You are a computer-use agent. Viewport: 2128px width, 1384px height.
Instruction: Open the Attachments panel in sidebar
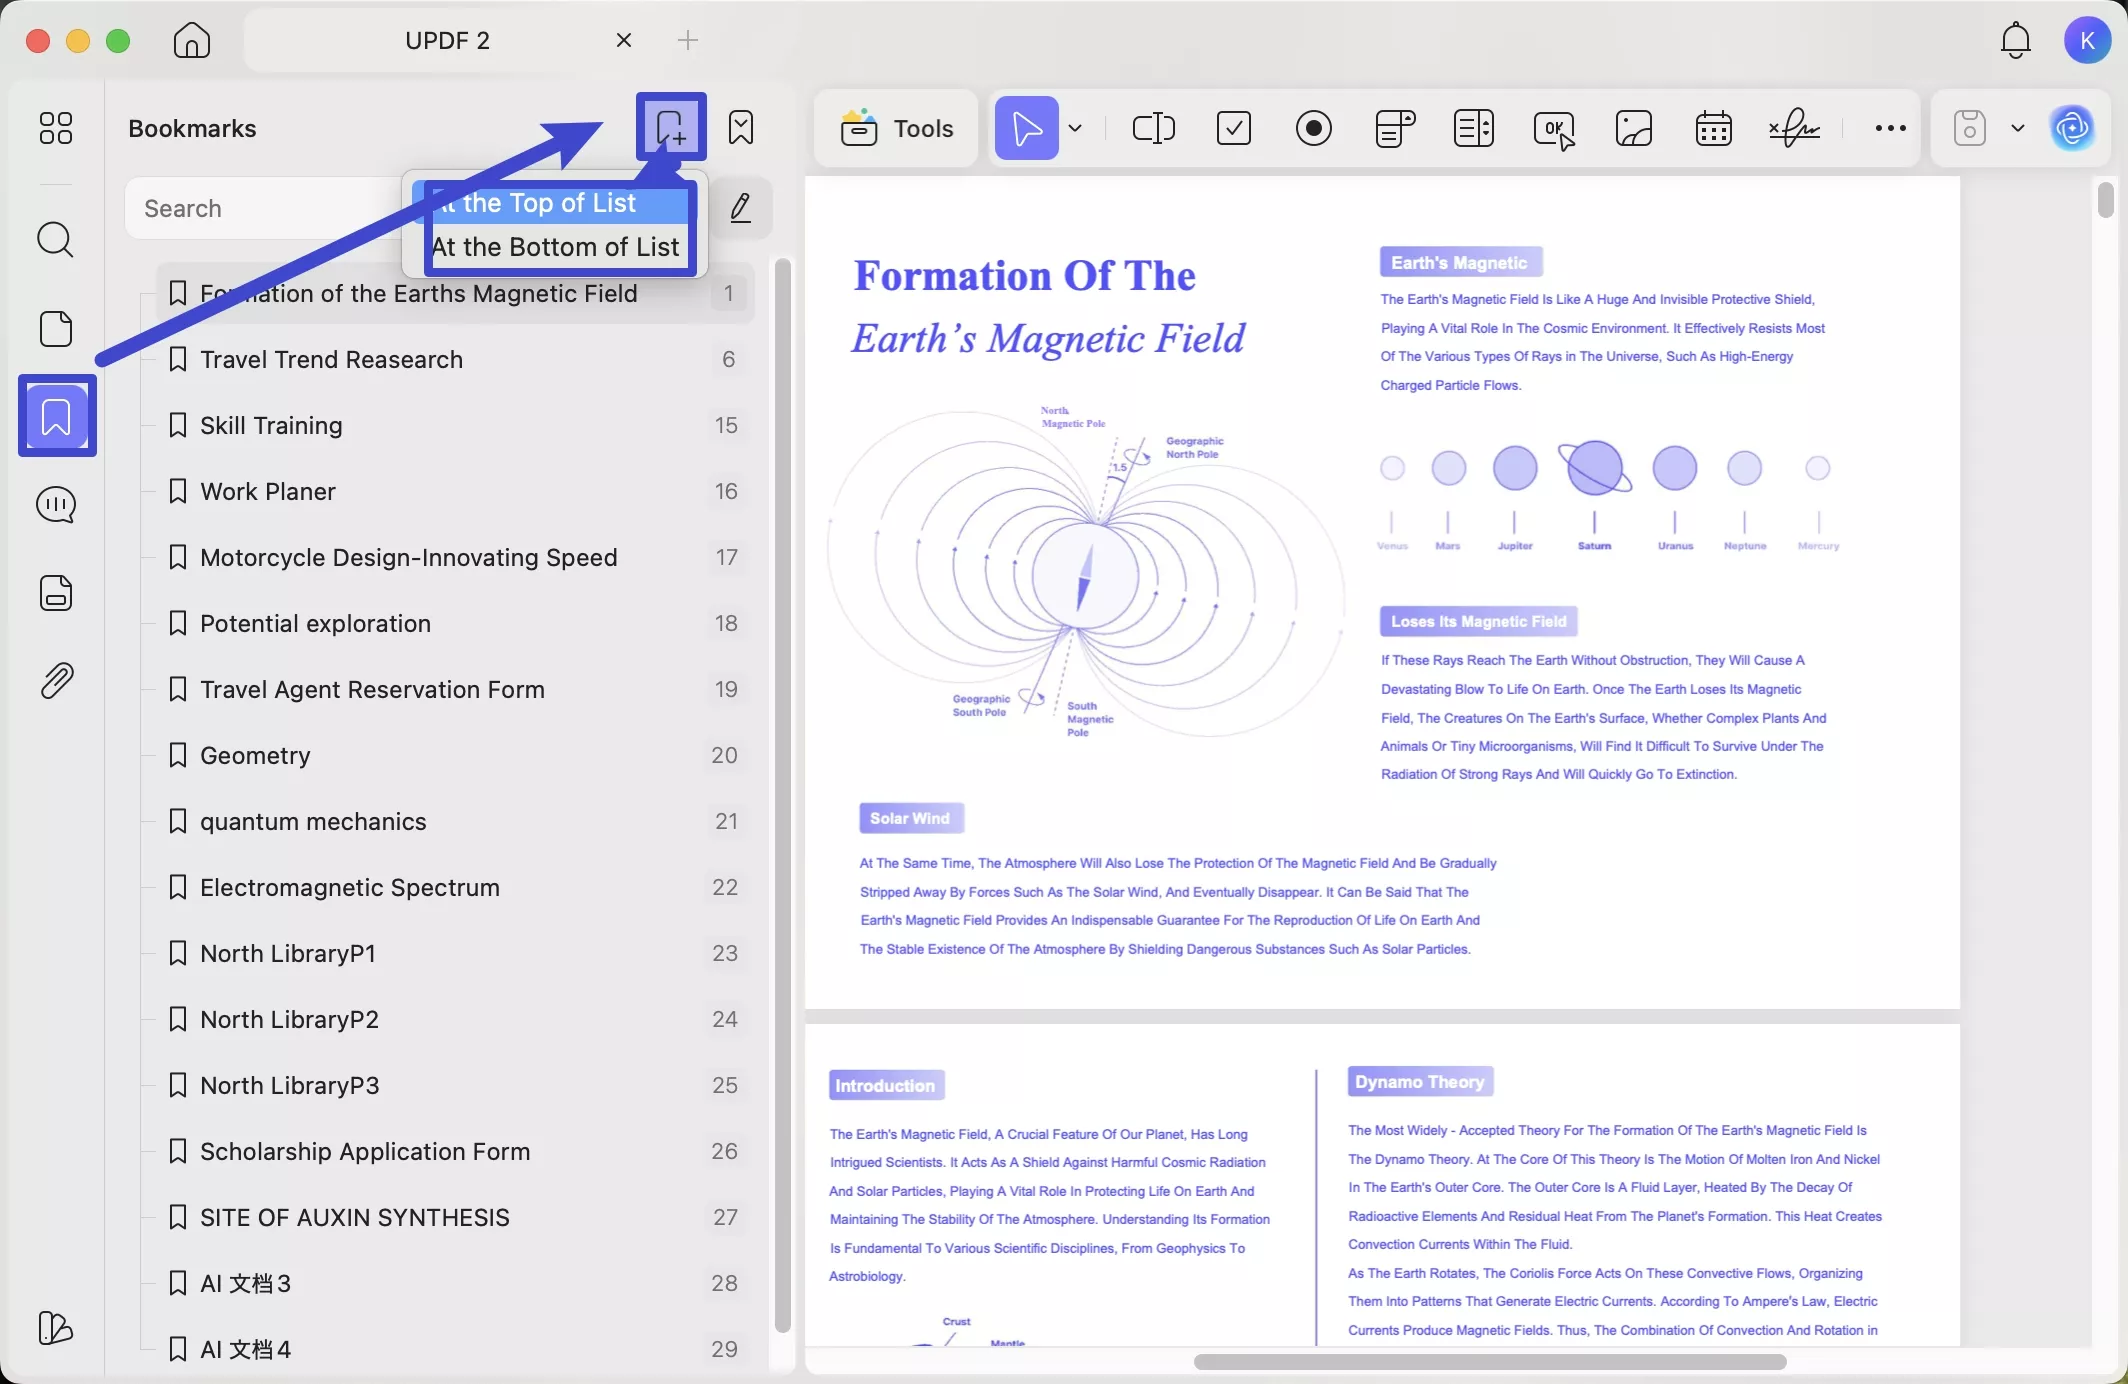56,681
